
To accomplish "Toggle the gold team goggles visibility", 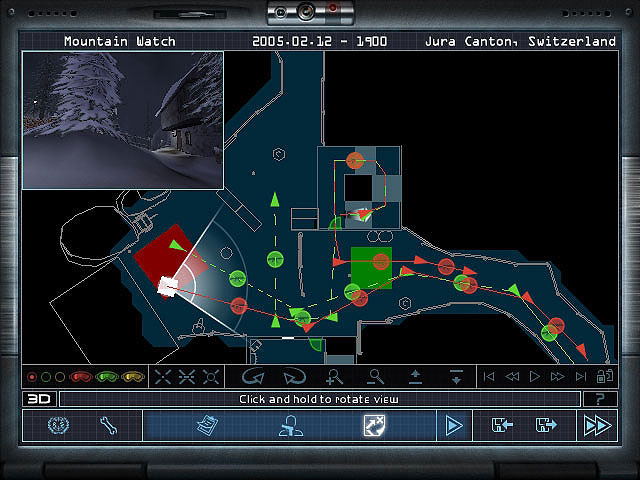I will 132,377.
